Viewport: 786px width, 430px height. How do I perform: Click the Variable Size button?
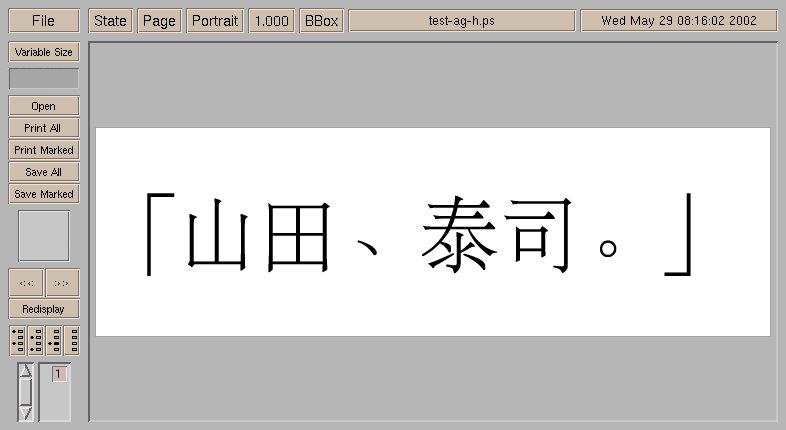pyautogui.click(x=44, y=52)
